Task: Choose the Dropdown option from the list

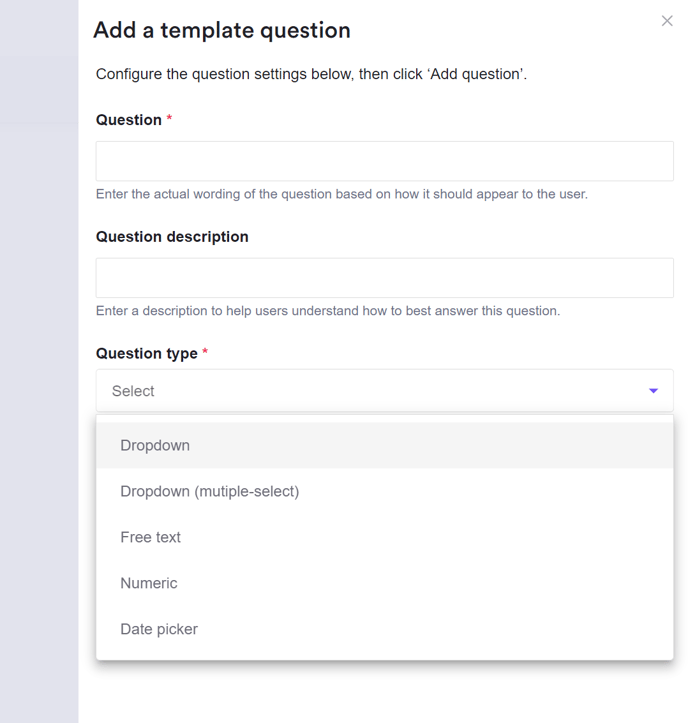Action: pos(155,446)
